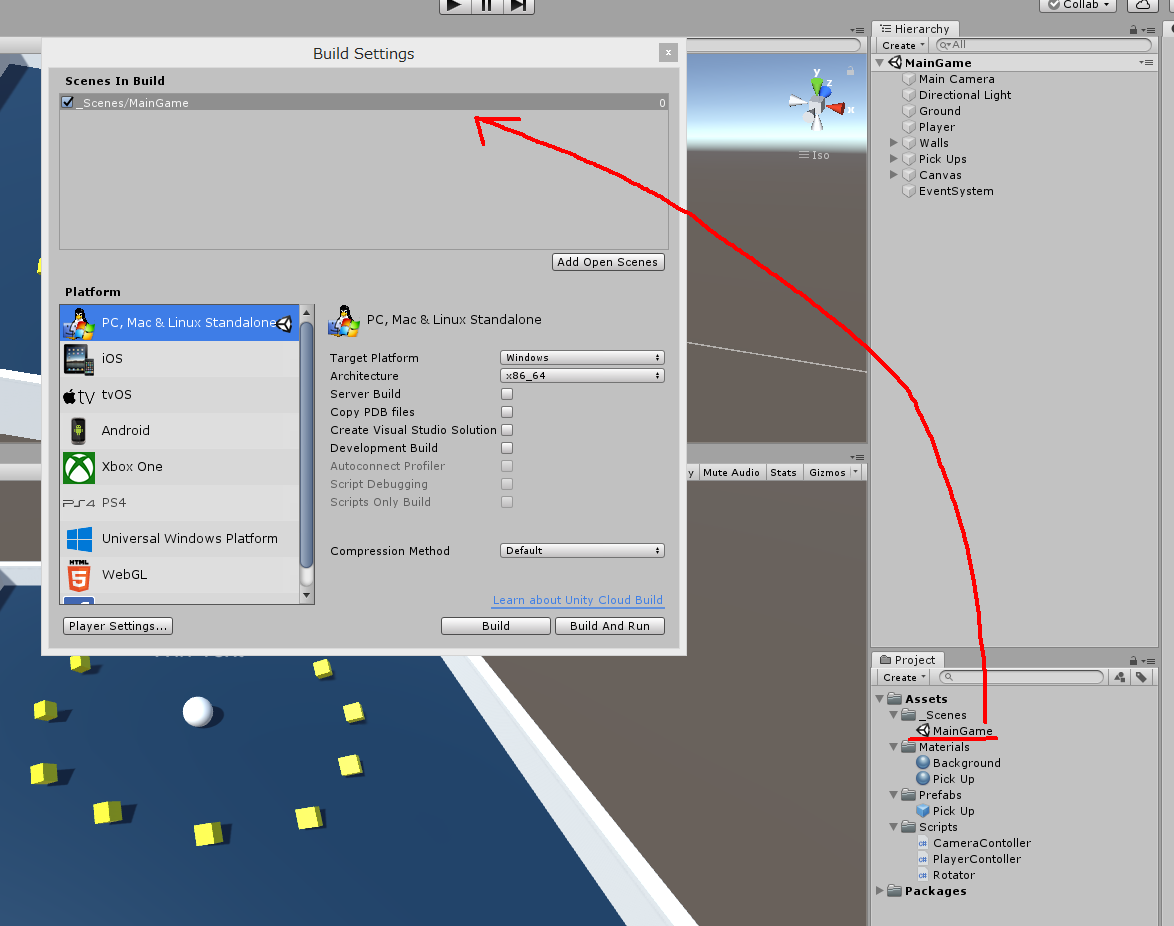1174x926 pixels.
Task: Open the Architecture dropdown
Action: pyautogui.click(x=582, y=376)
